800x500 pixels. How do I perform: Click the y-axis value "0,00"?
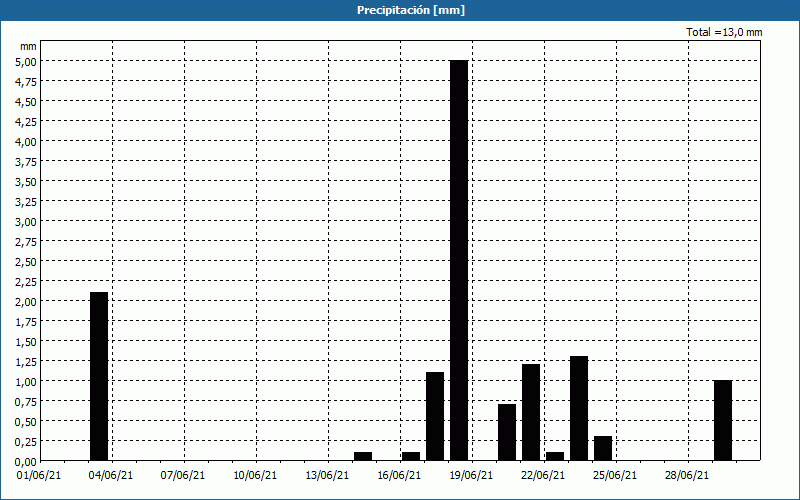click(26, 462)
